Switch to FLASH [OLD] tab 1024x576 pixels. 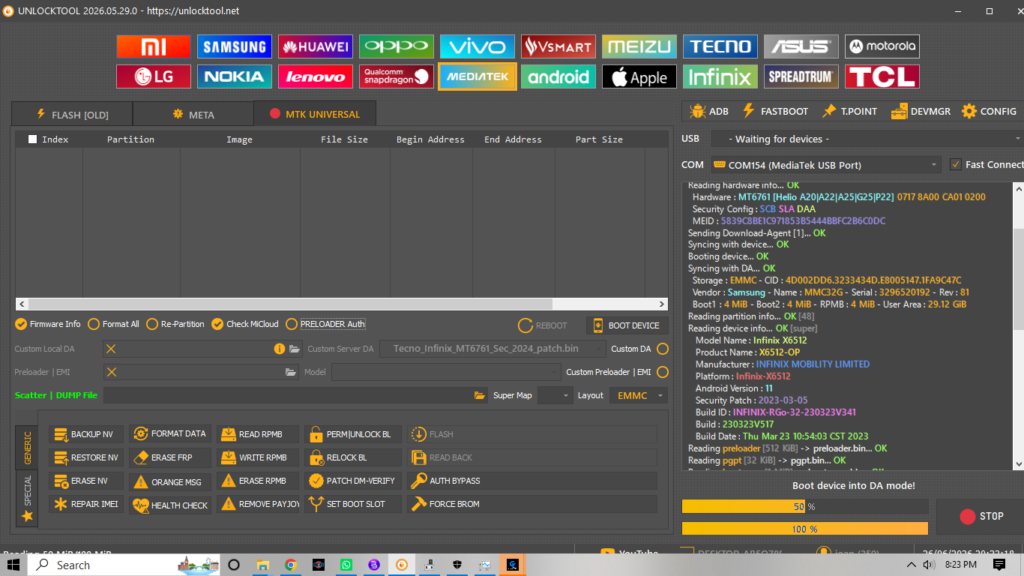pyautogui.click(x=72, y=114)
